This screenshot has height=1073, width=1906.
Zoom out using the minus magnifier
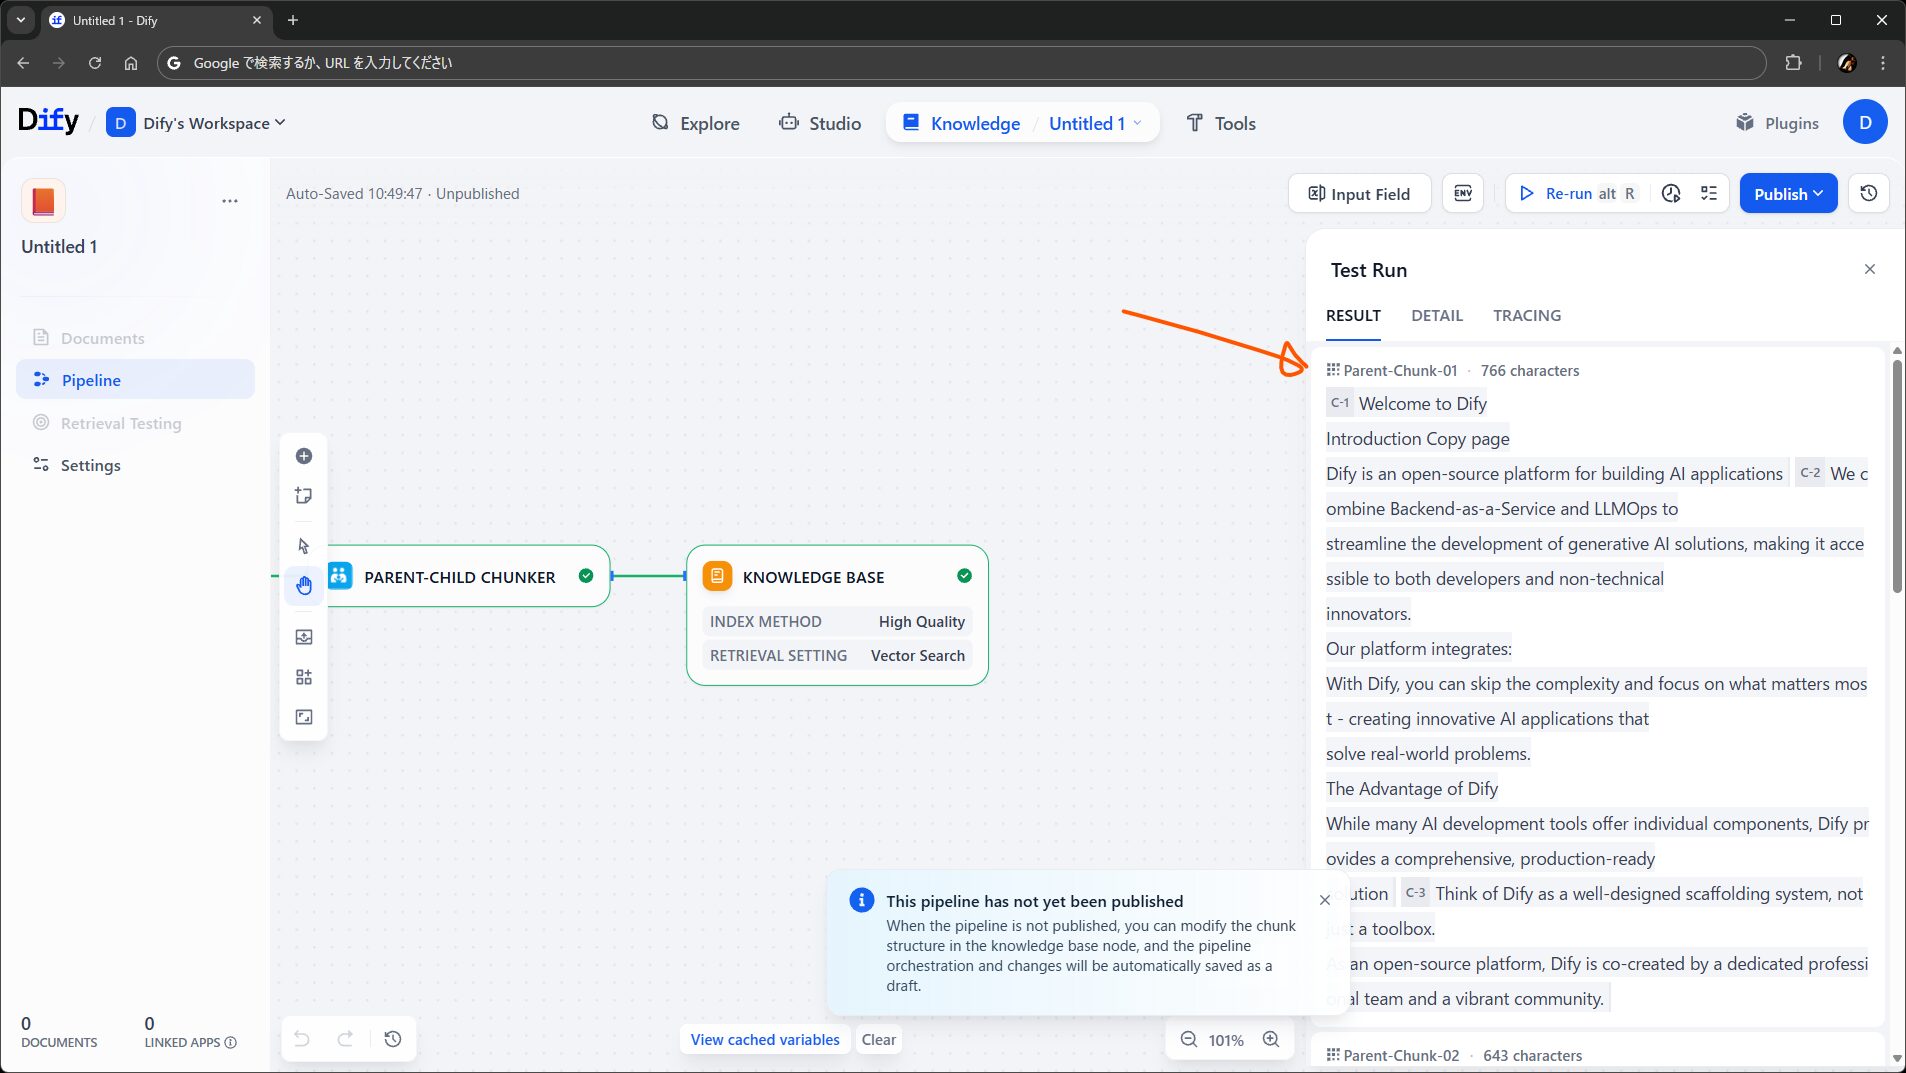click(1188, 1040)
